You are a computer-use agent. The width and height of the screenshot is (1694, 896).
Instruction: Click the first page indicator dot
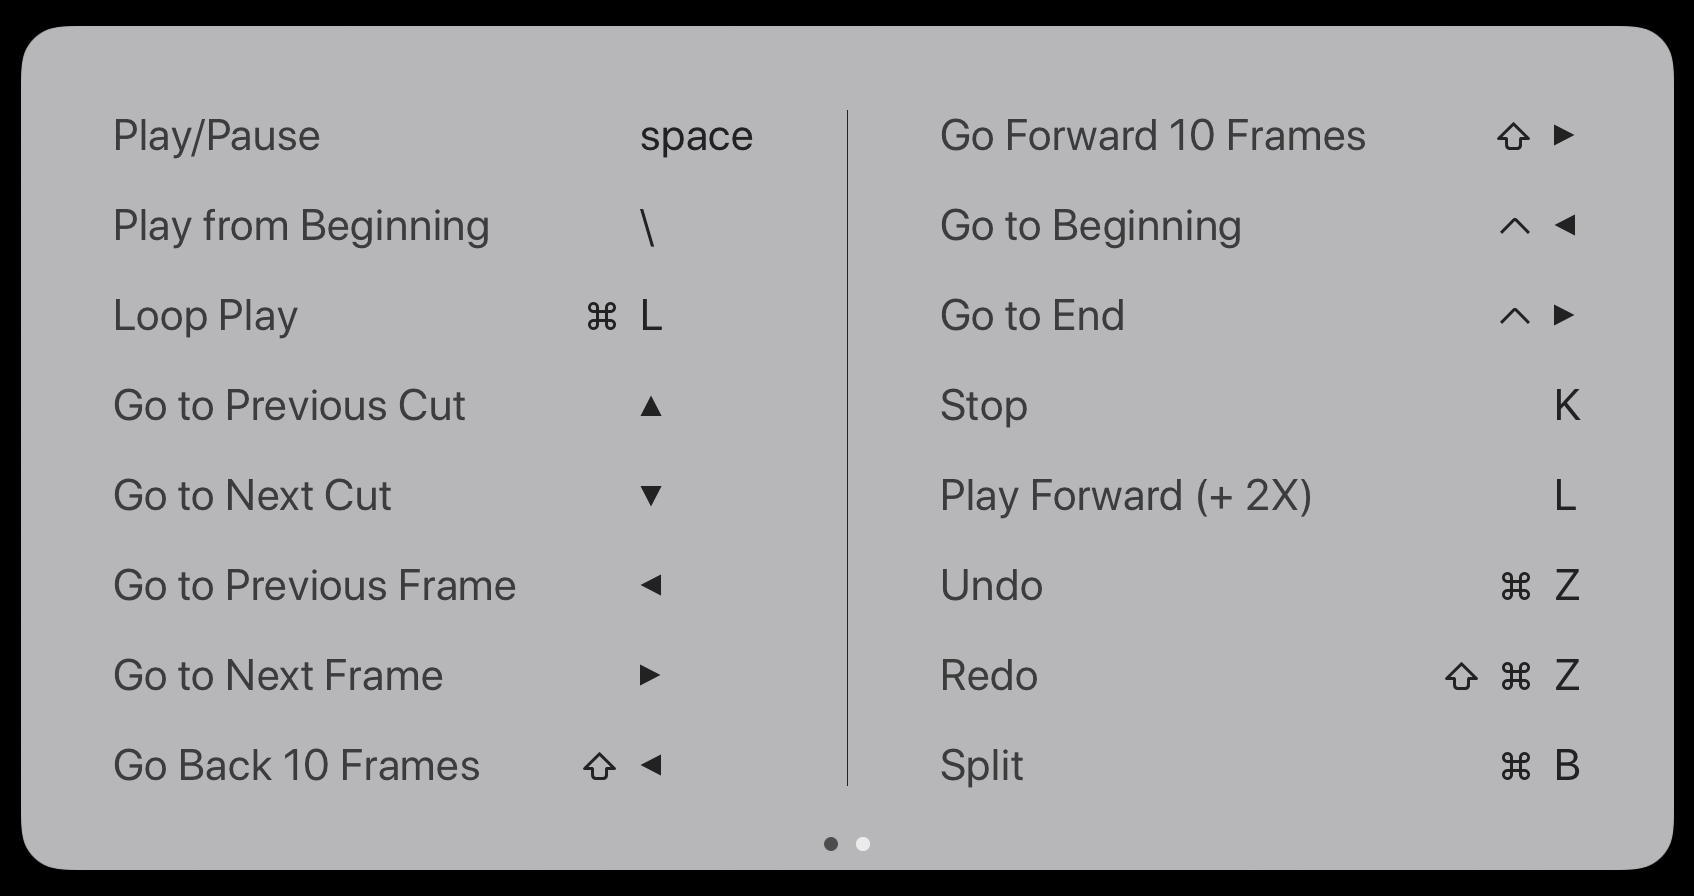click(x=831, y=844)
